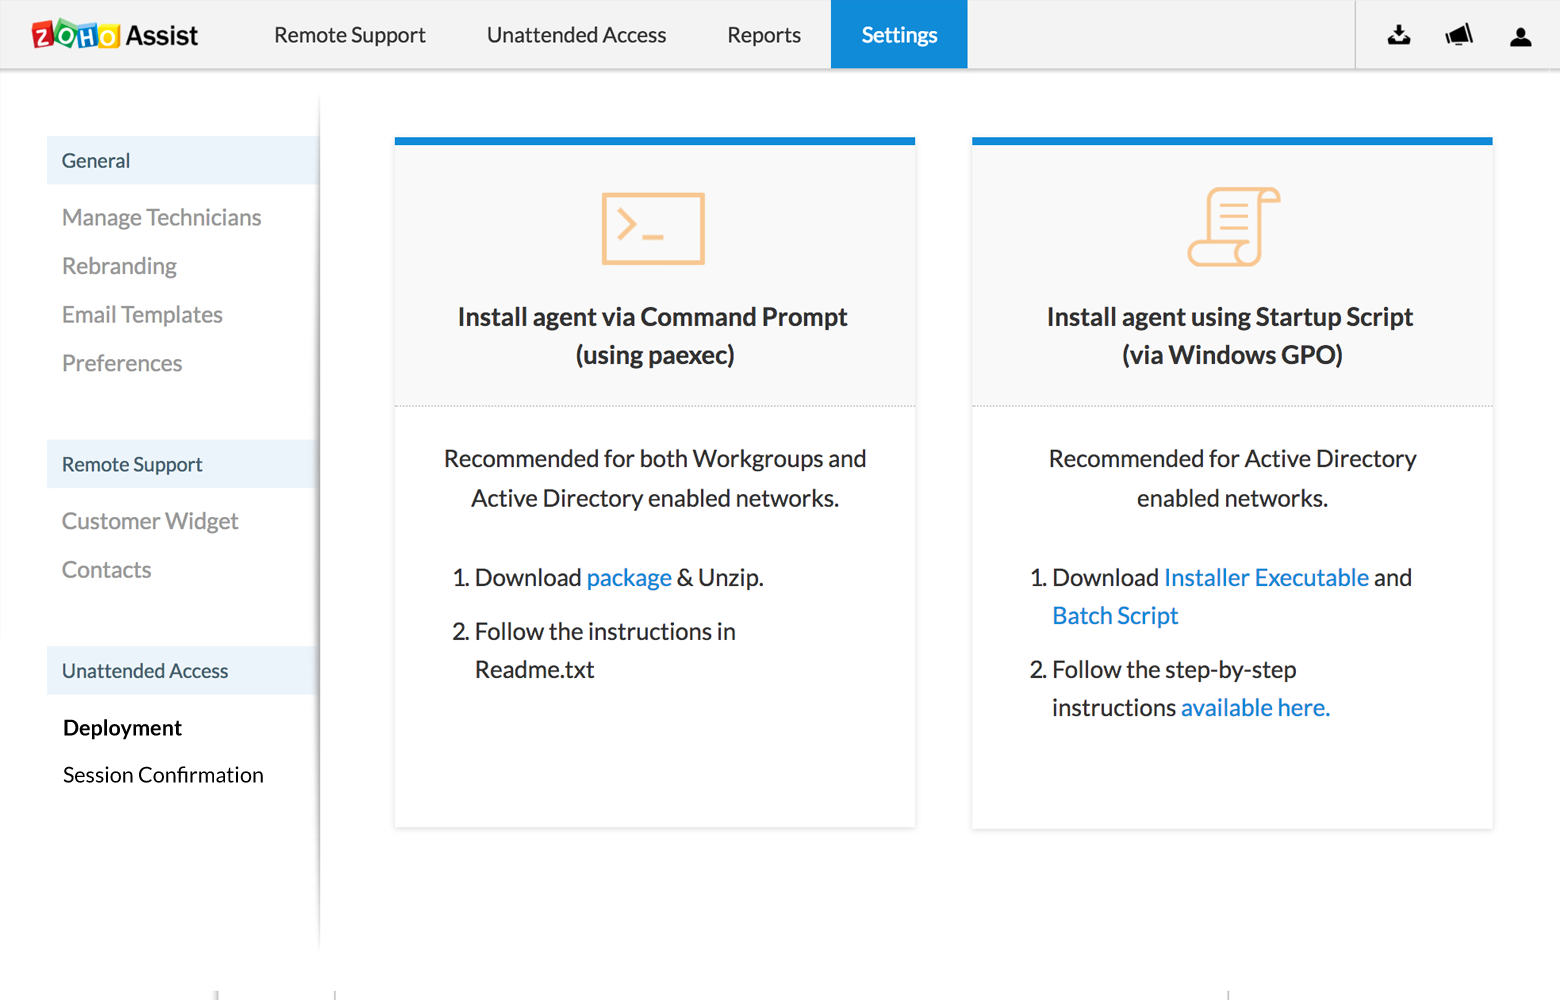
Task: Switch to the Unattended Access tab
Action: pyautogui.click(x=576, y=35)
